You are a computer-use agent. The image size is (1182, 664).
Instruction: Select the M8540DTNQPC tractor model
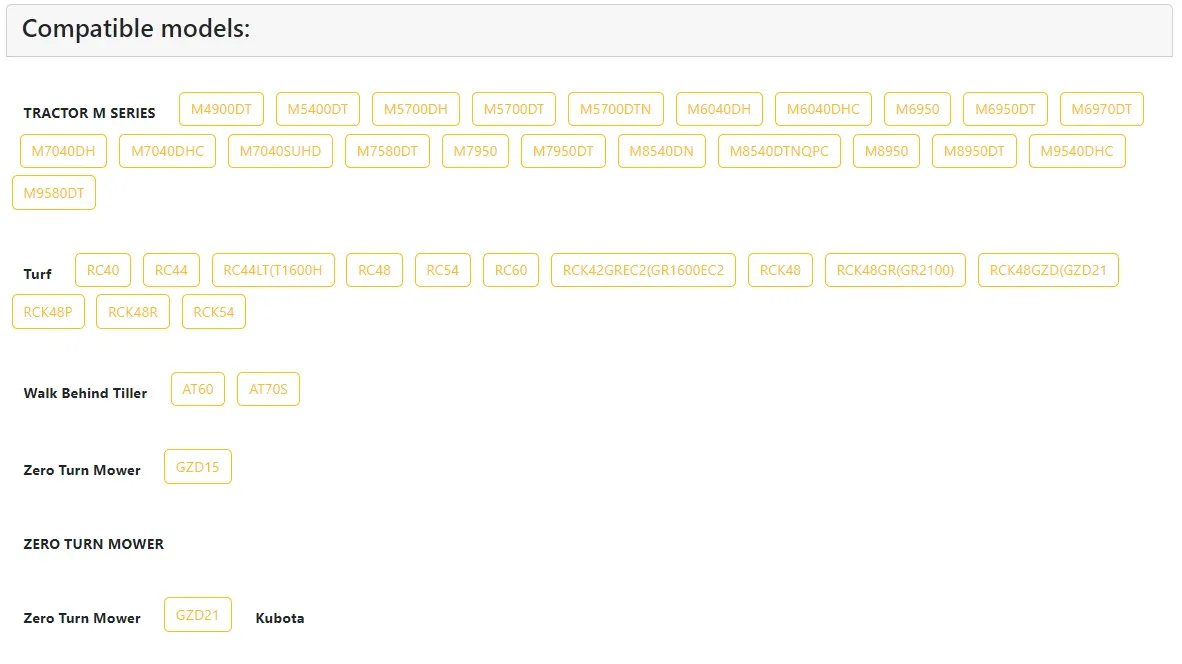click(x=779, y=152)
